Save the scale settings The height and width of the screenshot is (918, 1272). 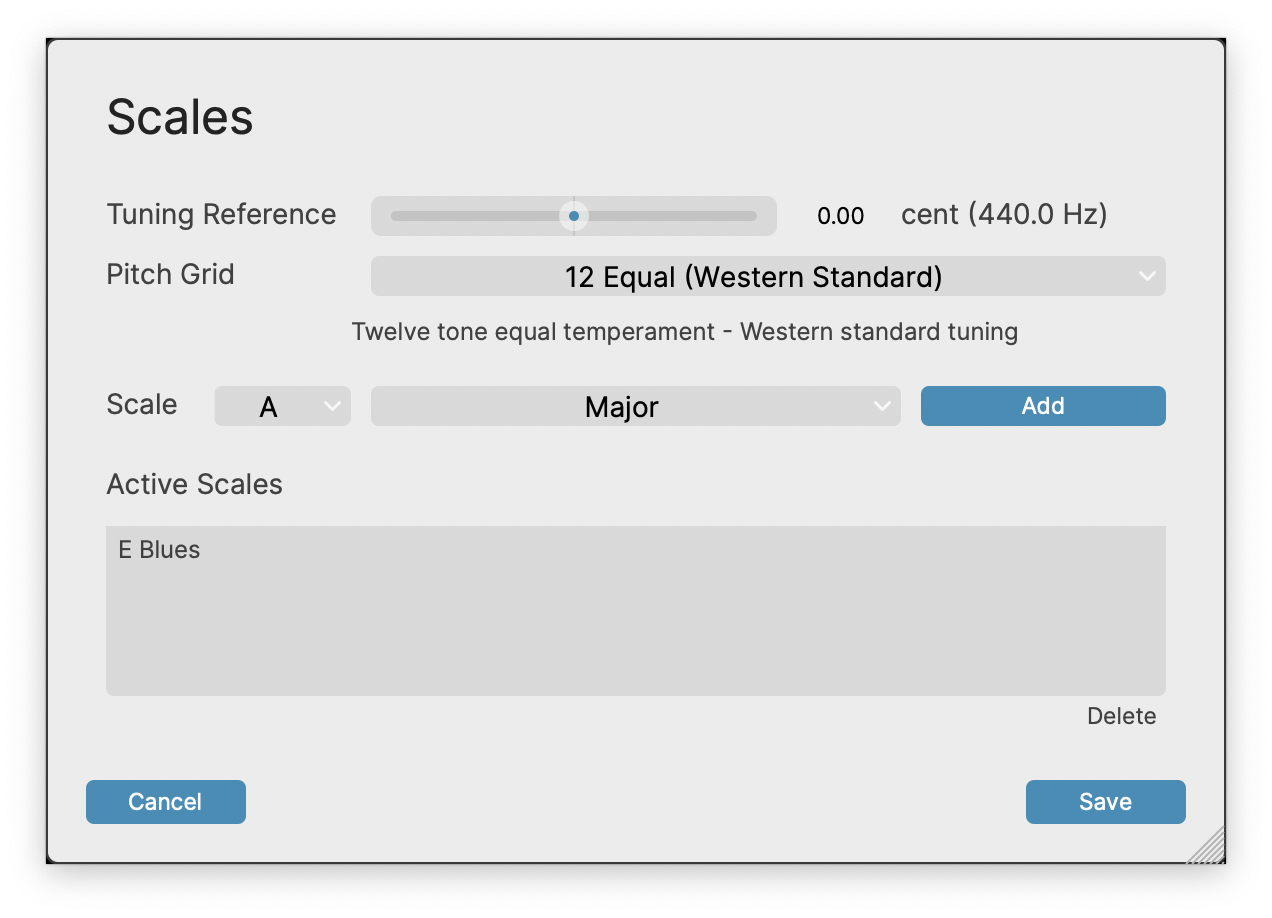(1105, 802)
